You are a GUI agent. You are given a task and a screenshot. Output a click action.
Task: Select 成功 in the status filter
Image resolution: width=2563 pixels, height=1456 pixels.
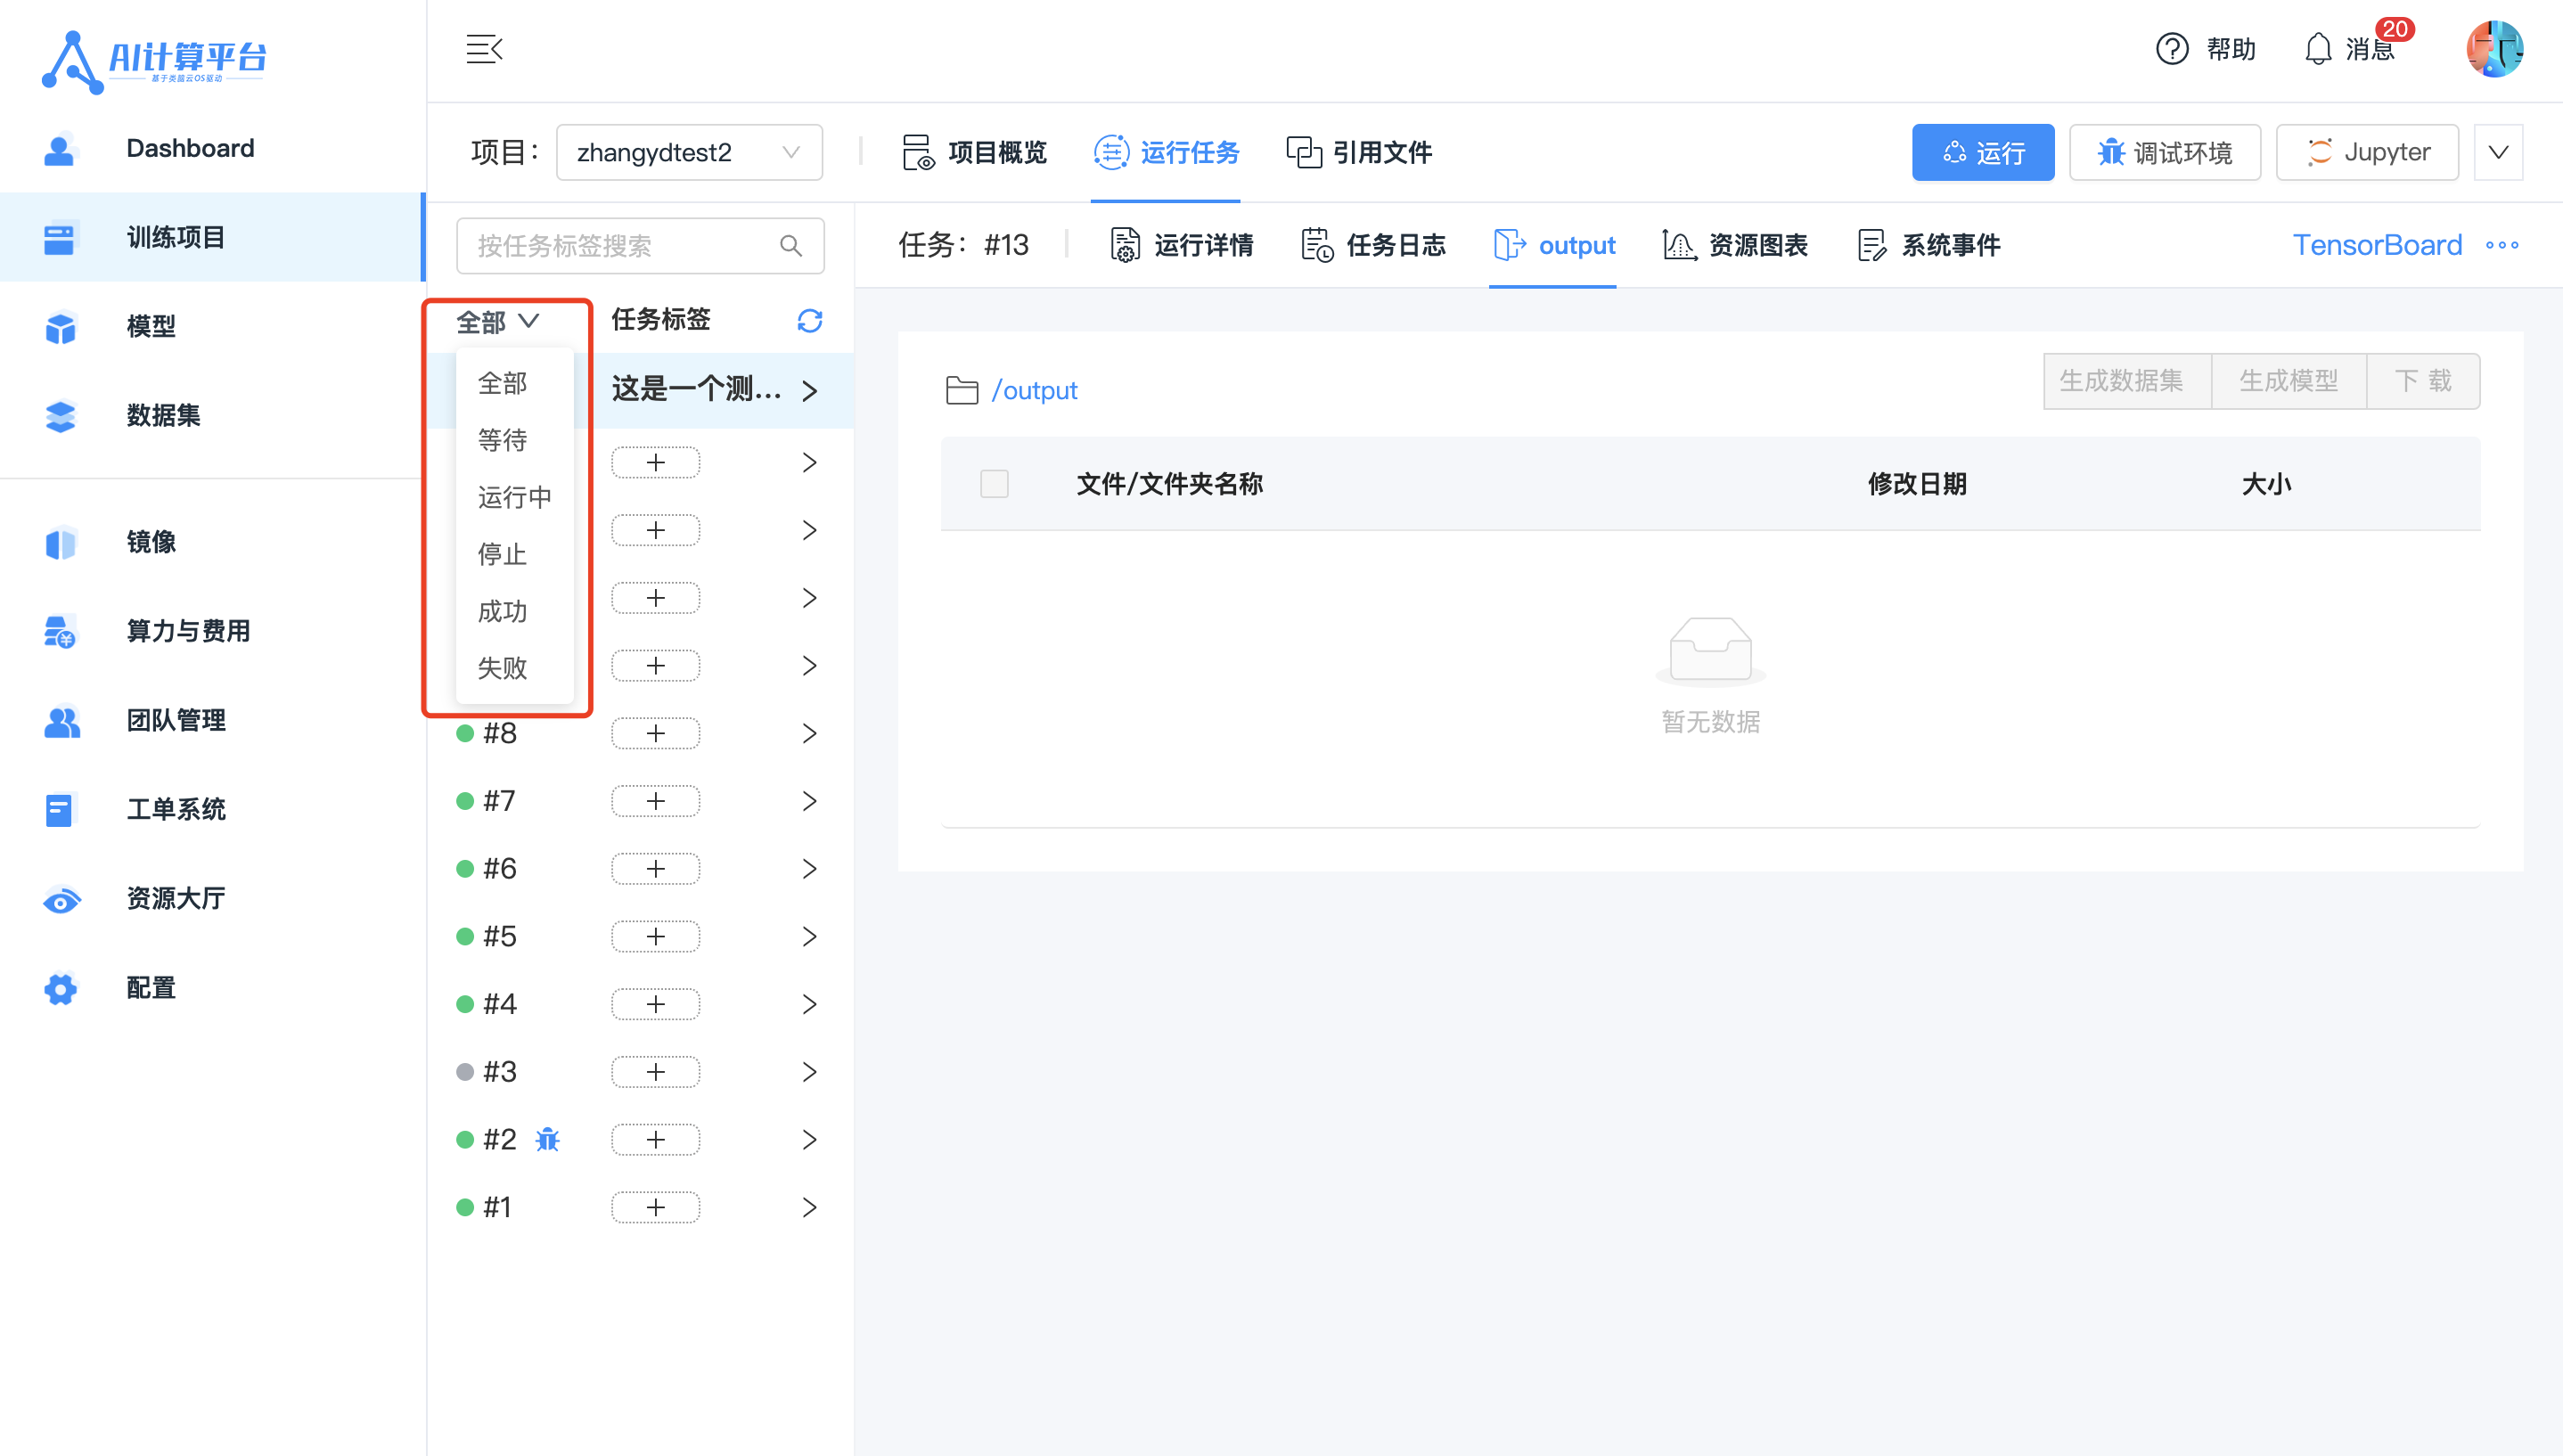pyautogui.click(x=514, y=611)
